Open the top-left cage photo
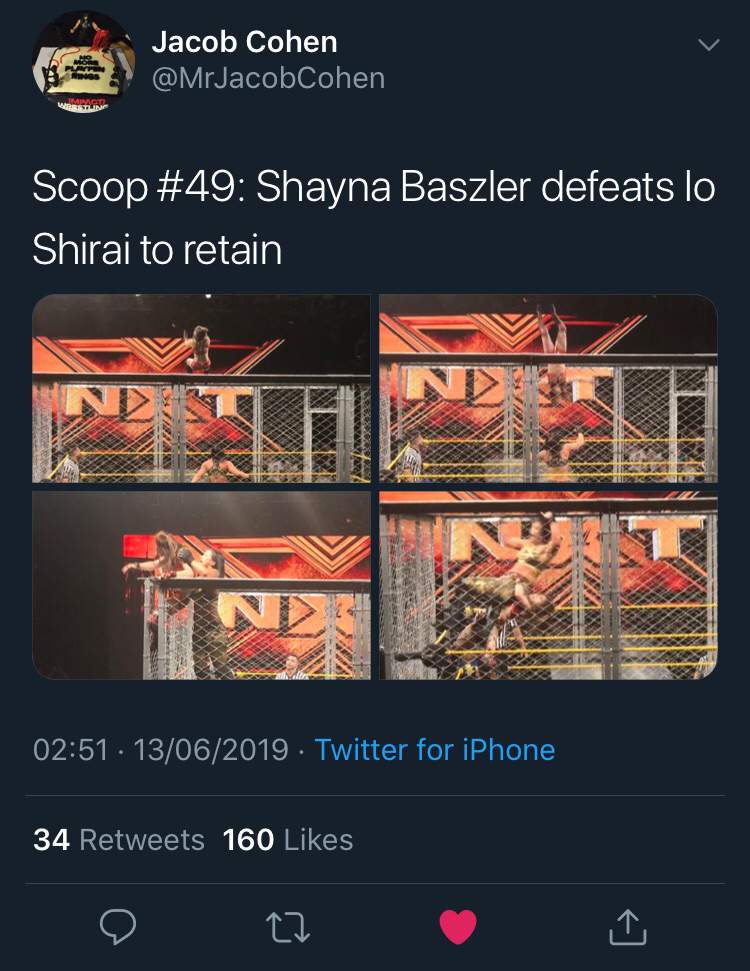The width and height of the screenshot is (750, 971). (201, 388)
